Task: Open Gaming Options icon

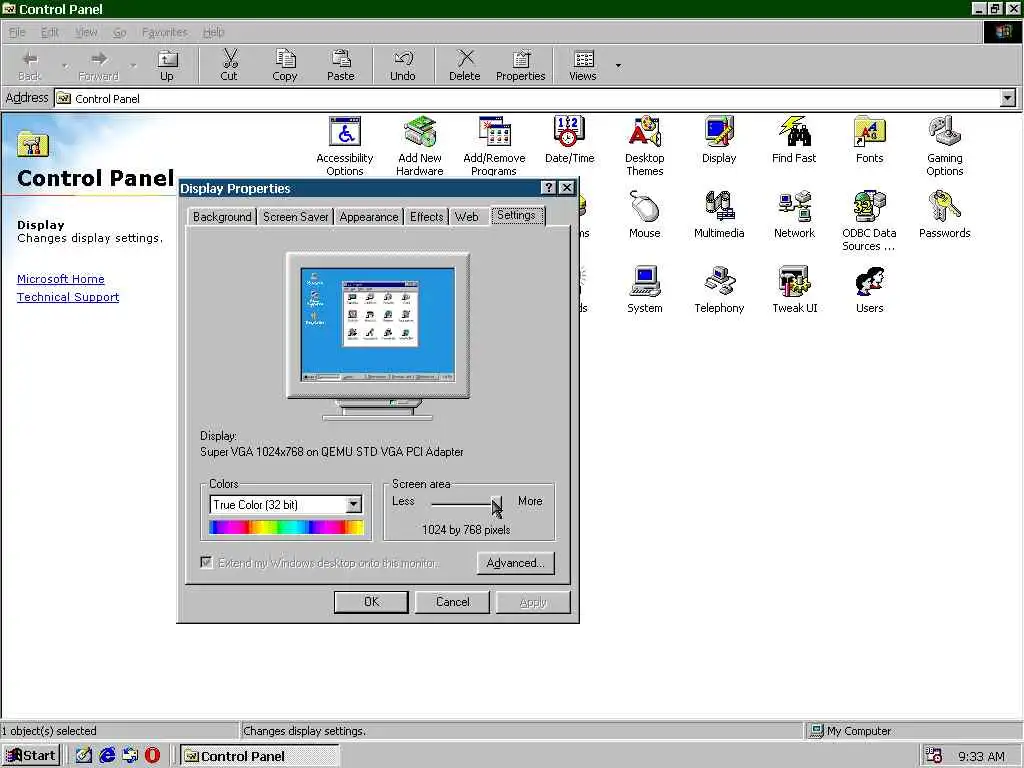Action: click(x=944, y=146)
